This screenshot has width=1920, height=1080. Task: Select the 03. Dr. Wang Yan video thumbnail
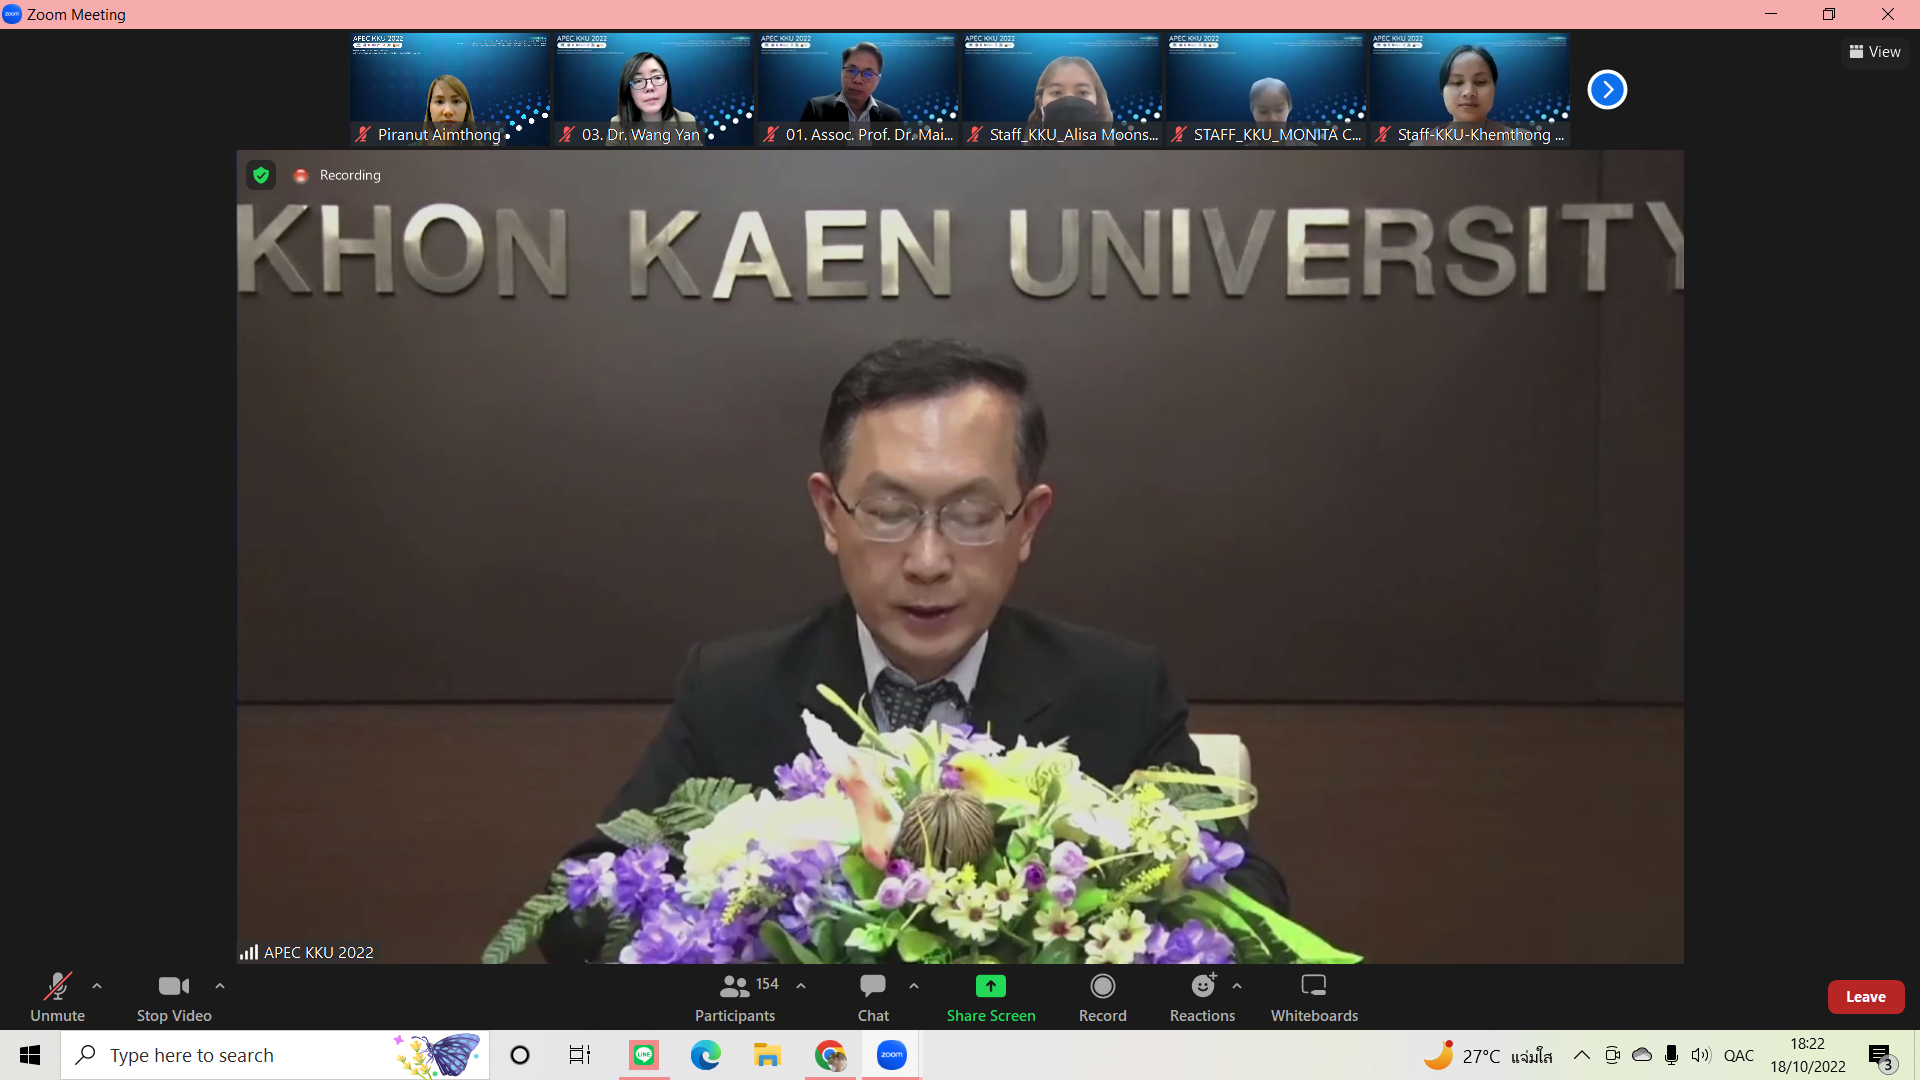pyautogui.click(x=654, y=89)
